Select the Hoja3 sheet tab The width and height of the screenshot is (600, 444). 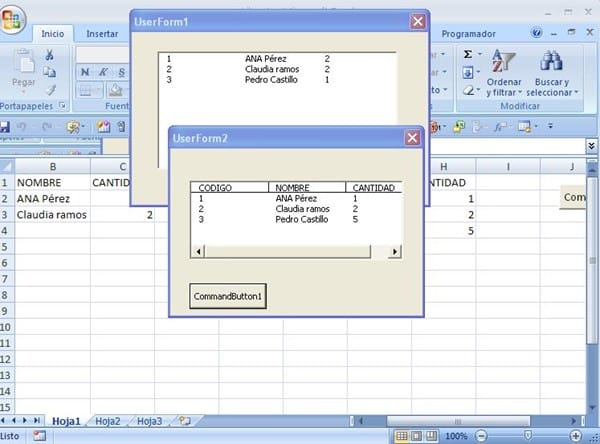[149, 421]
